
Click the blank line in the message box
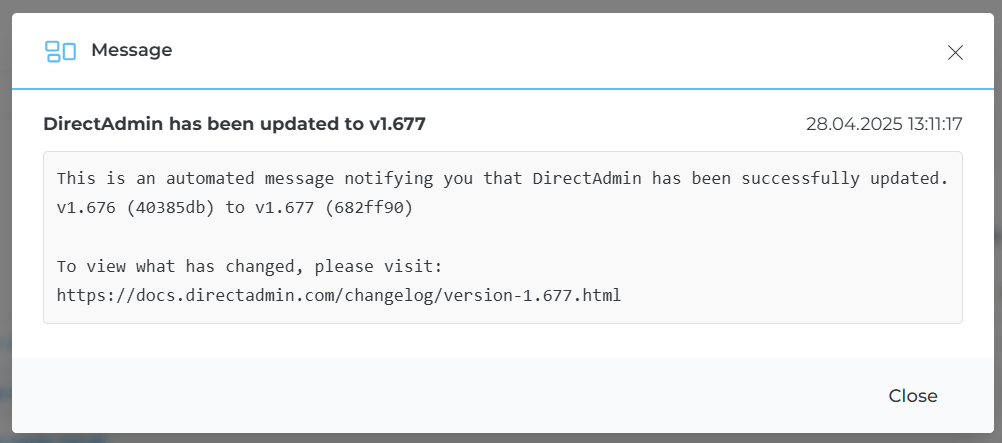point(500,237)
